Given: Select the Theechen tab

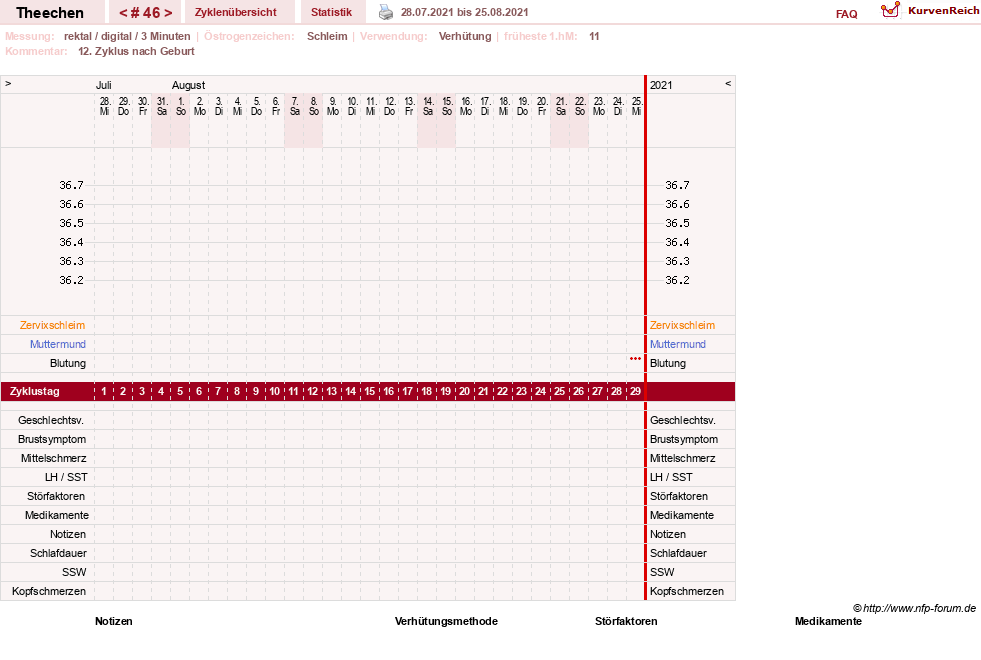Looking at the screenshot, I should [50, 13].
